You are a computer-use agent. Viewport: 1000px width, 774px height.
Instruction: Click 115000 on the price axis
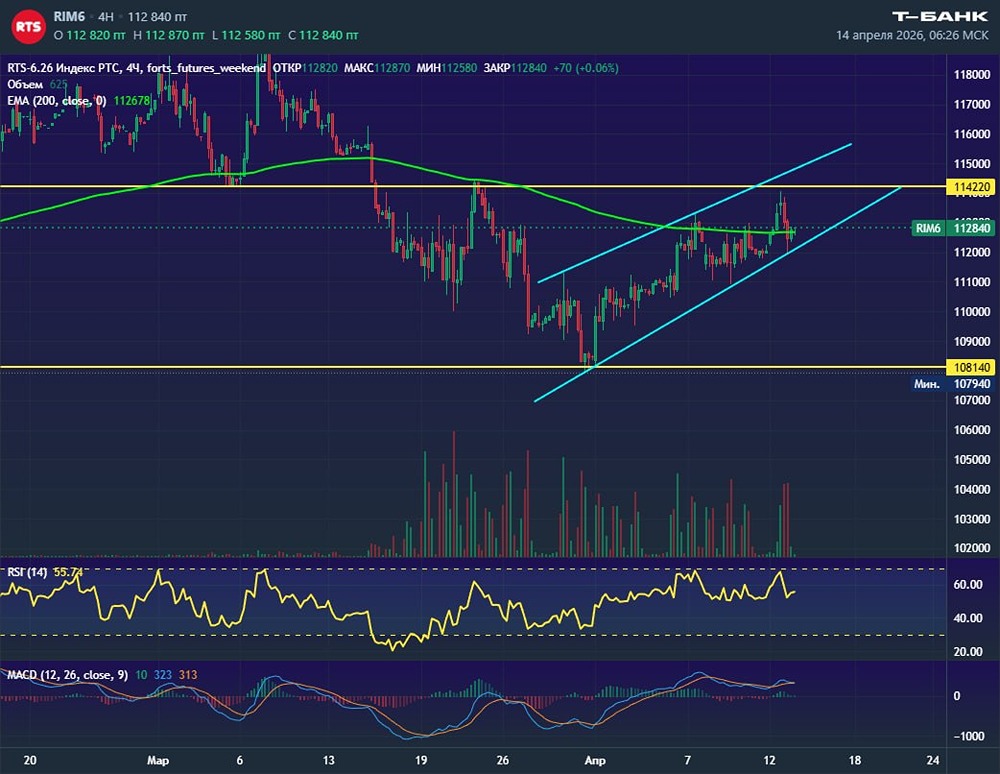(971, 164)
